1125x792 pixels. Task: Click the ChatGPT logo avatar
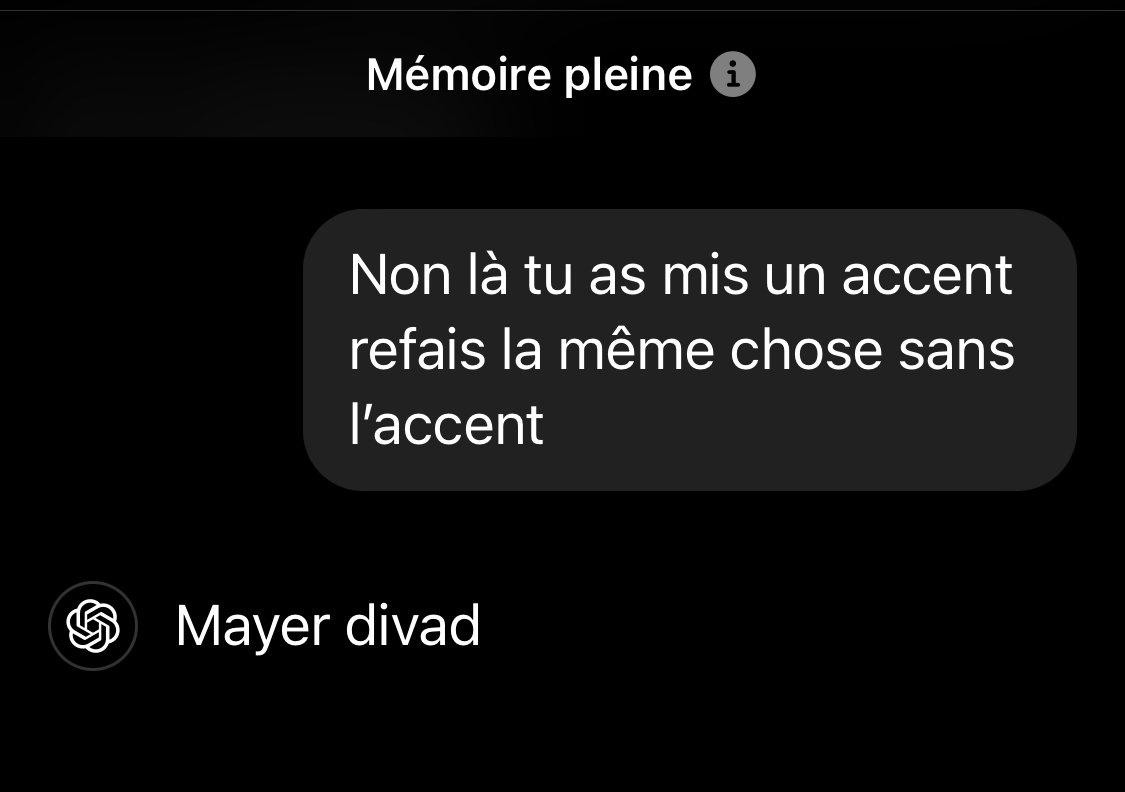click(x=93, y=626)
